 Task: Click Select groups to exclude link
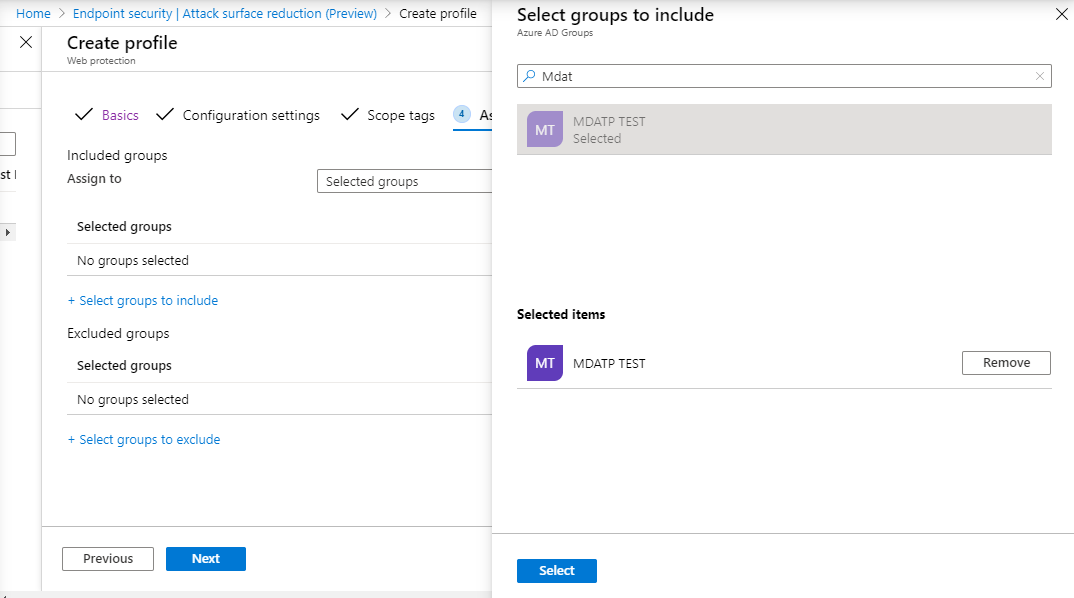click(144, 439)
